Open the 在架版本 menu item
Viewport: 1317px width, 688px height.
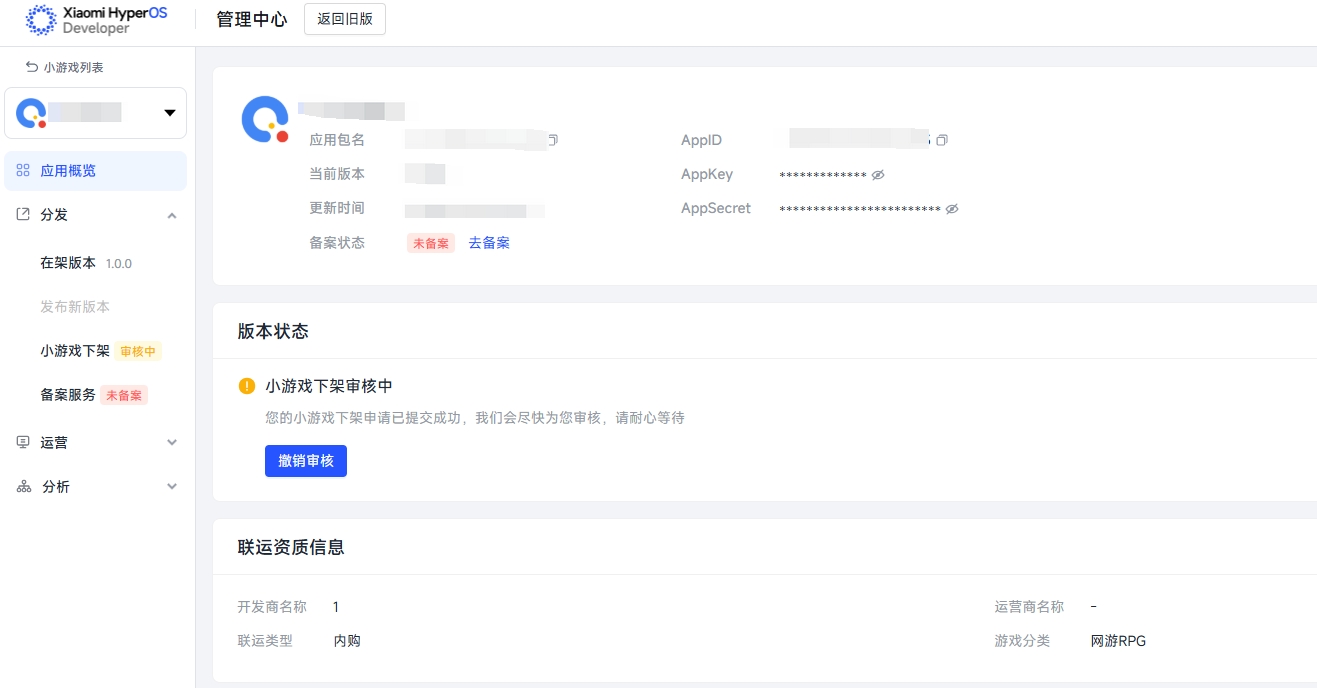tap(68, 263)
